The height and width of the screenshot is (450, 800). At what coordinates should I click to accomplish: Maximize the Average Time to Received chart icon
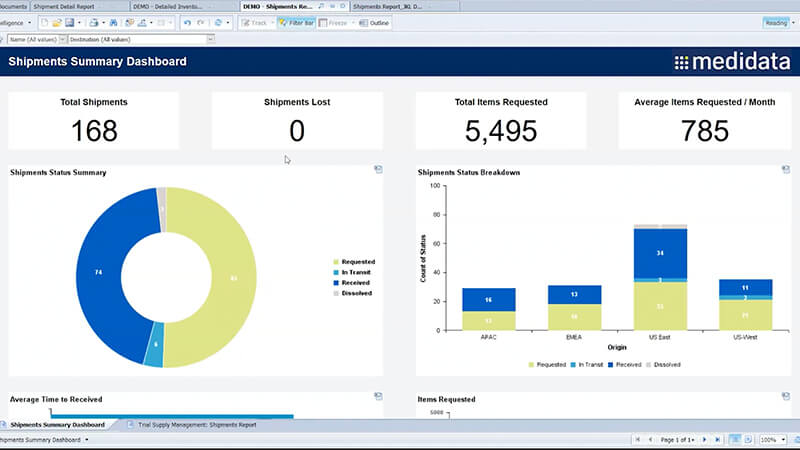point(378,396)
